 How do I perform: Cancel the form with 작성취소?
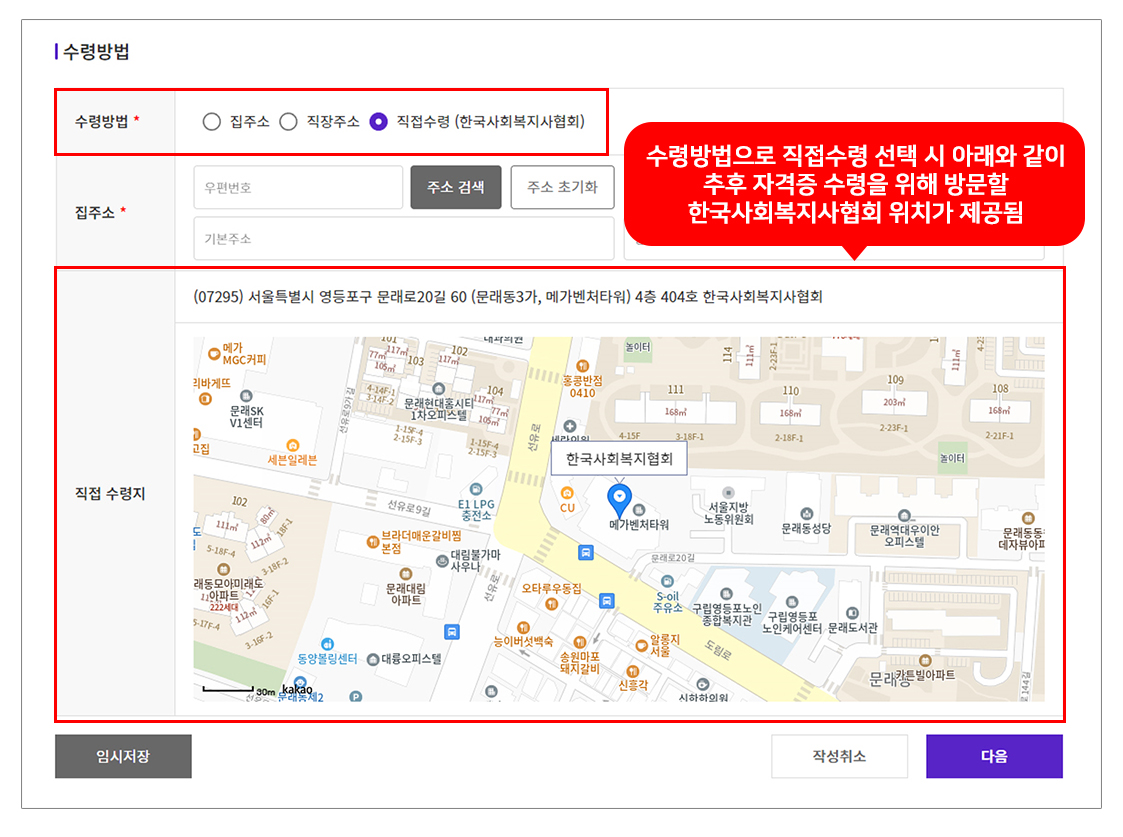coord(839,756)
